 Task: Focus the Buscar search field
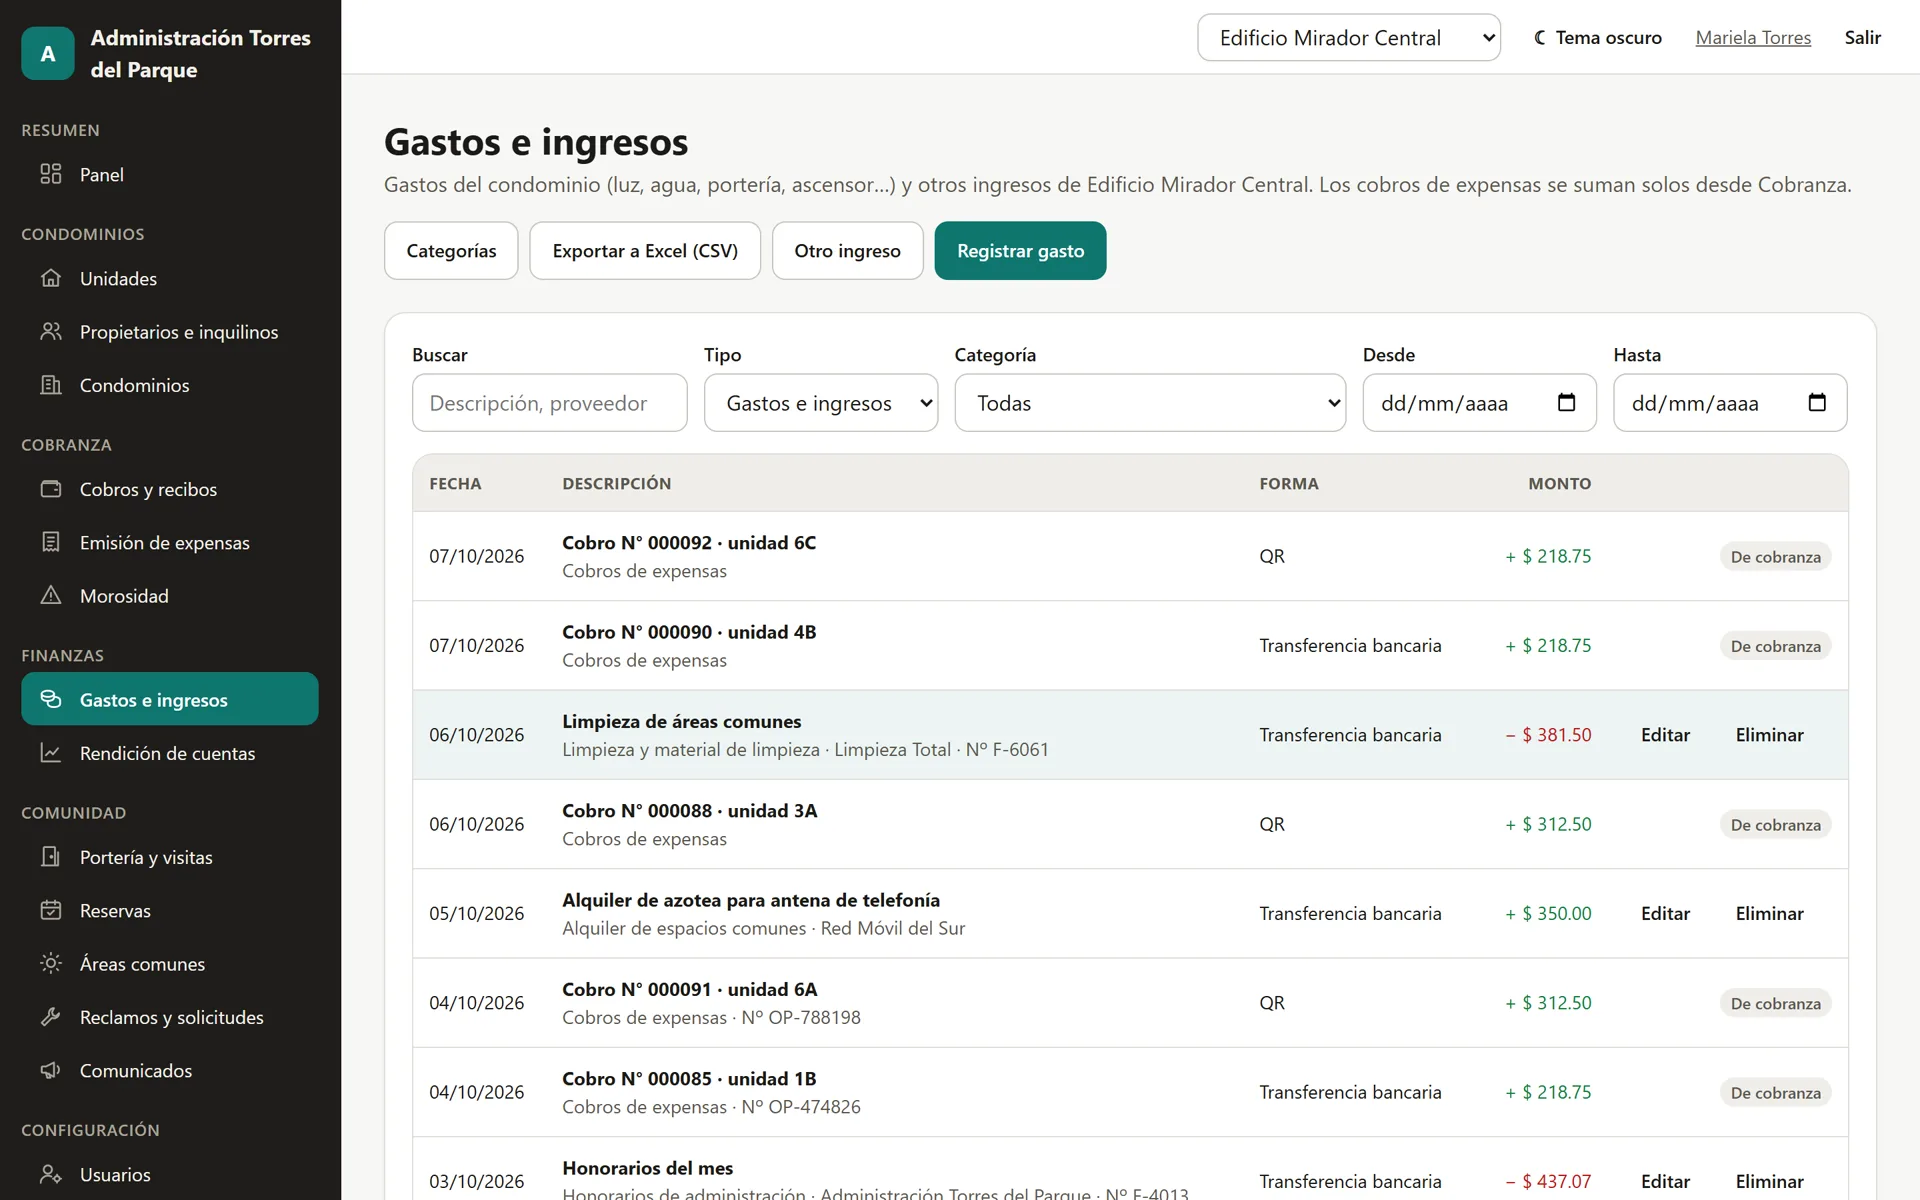coord(550,403)
